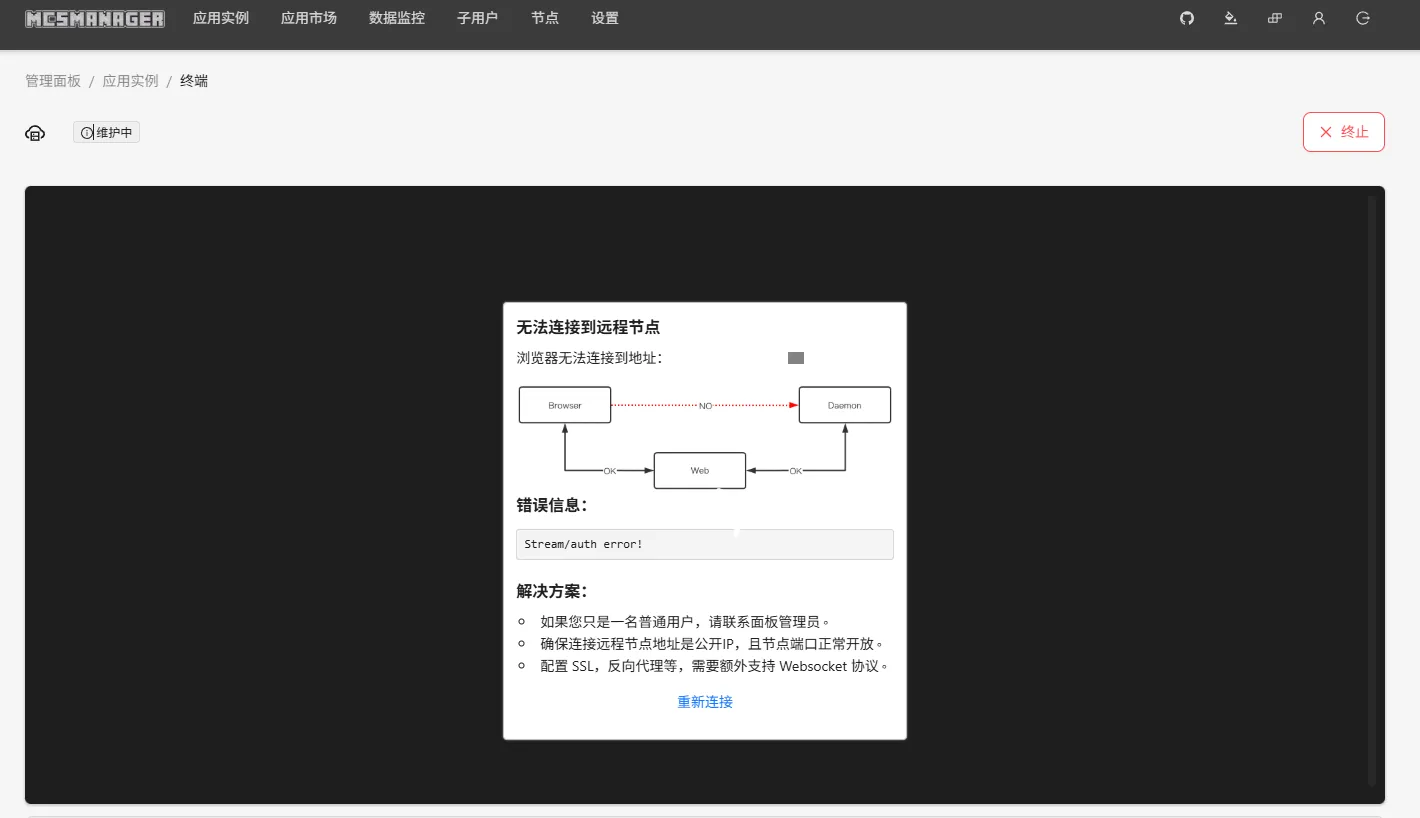The height and width of the screenshot is (818, 1420).
Task: Click the cloud server instance icon
Action: tap(35, 132)
